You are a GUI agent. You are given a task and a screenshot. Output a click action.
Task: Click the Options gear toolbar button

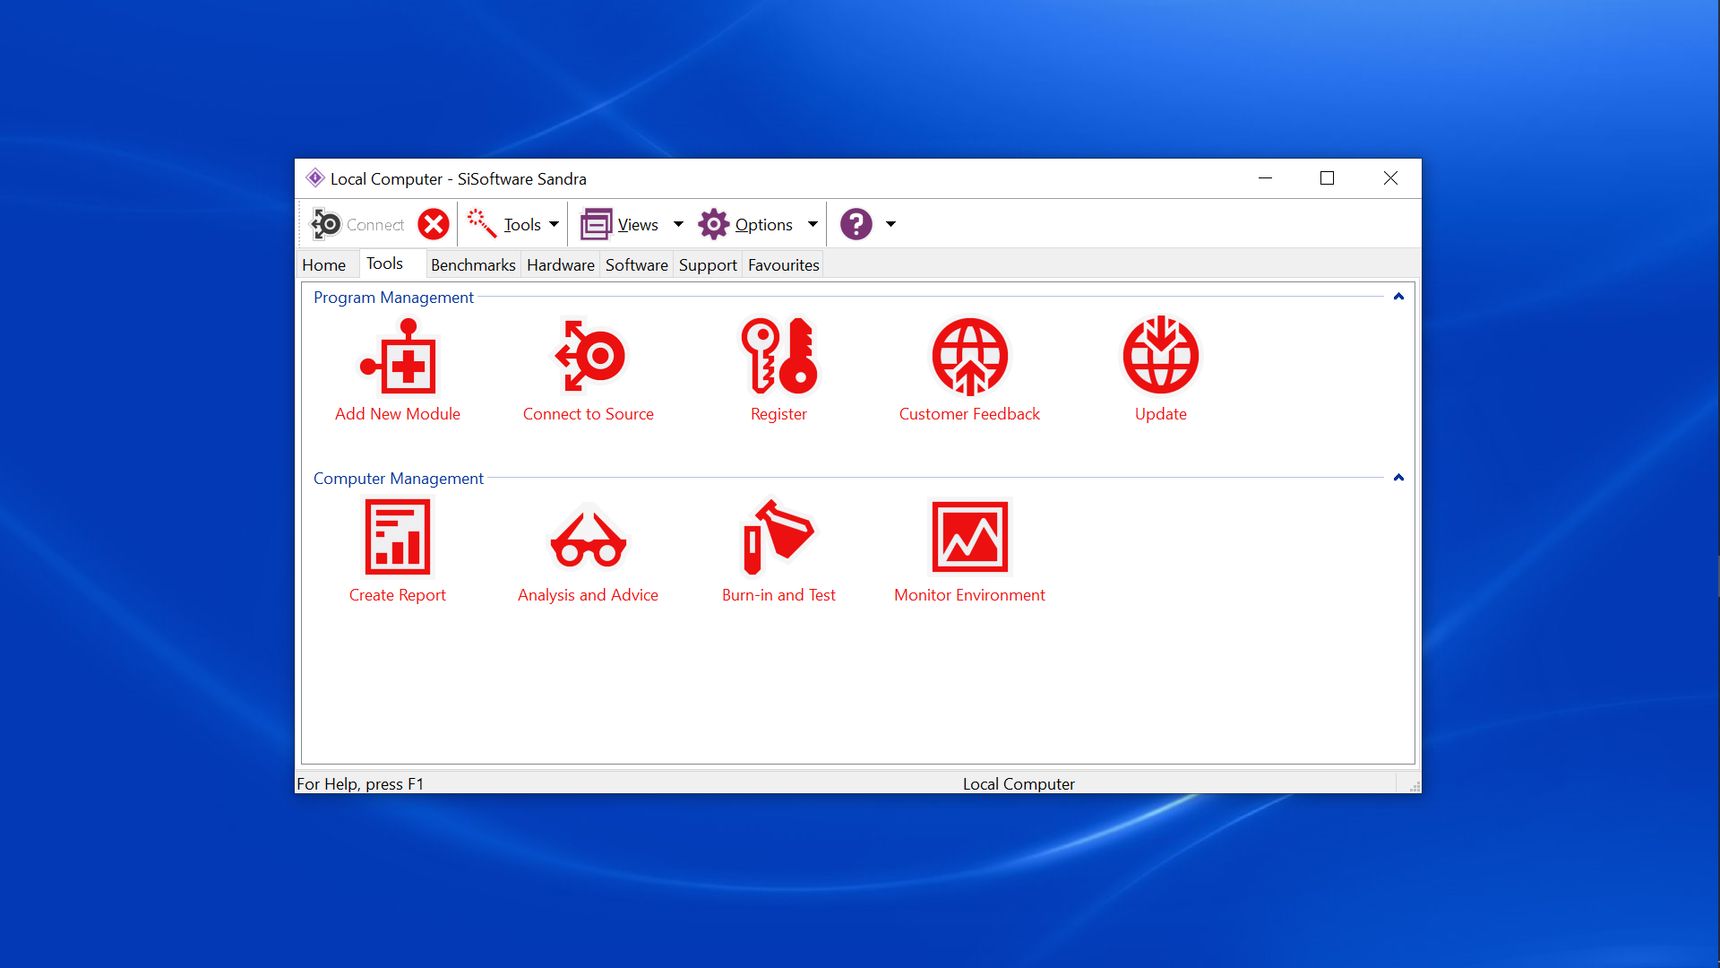coord(746,224)
